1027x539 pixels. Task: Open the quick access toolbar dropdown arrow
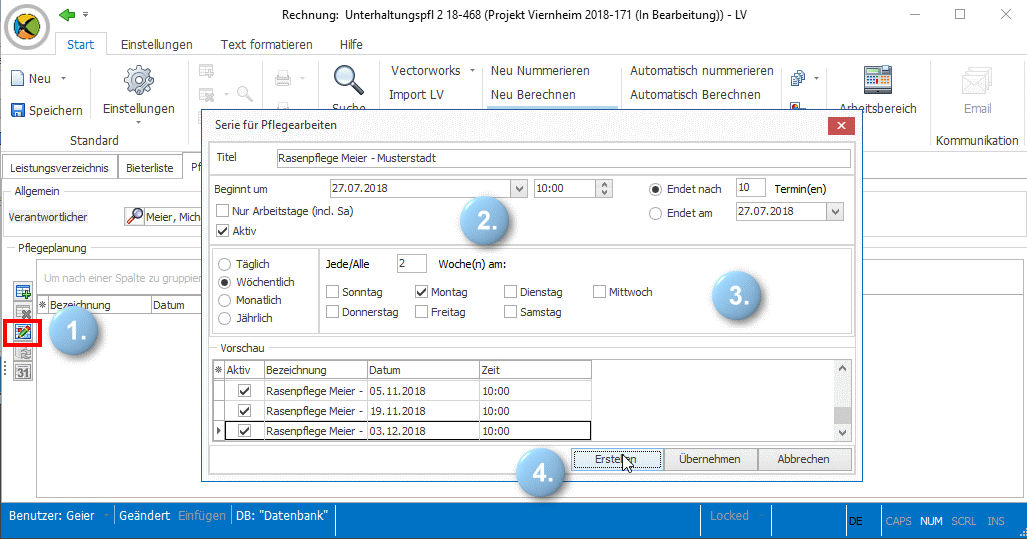point(85,14)
